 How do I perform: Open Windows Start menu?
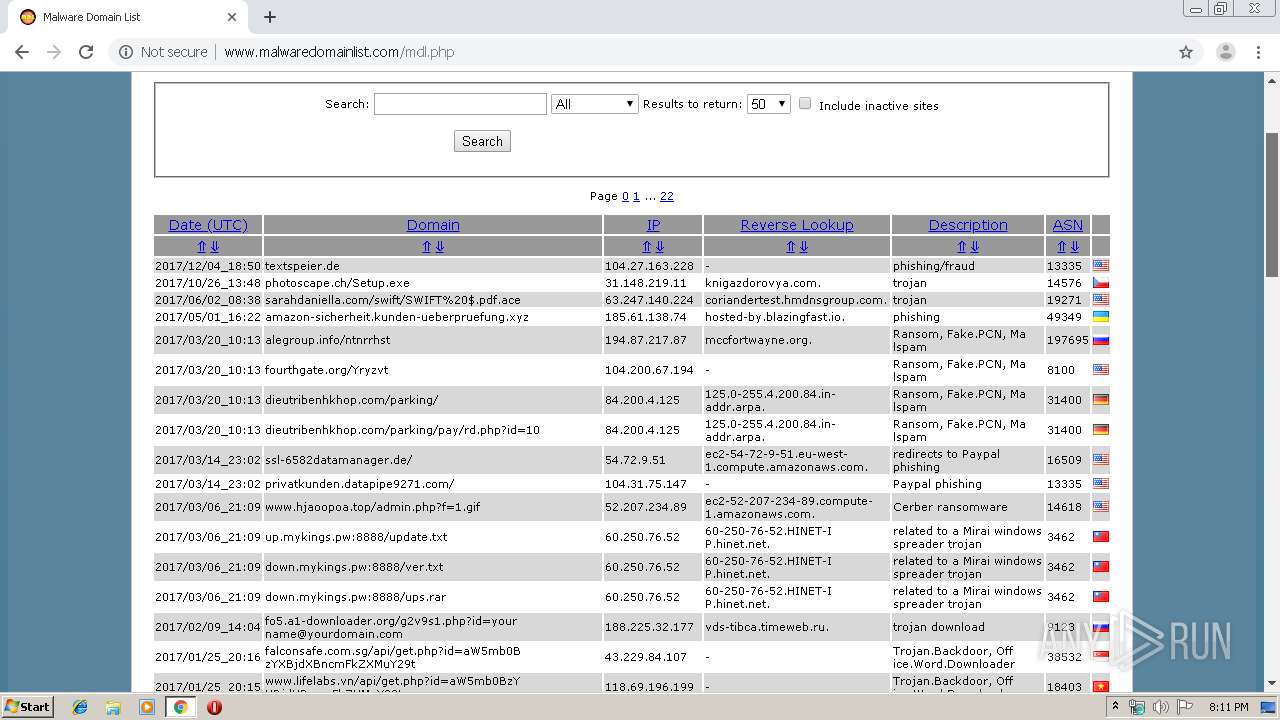(x=27, y=707)
